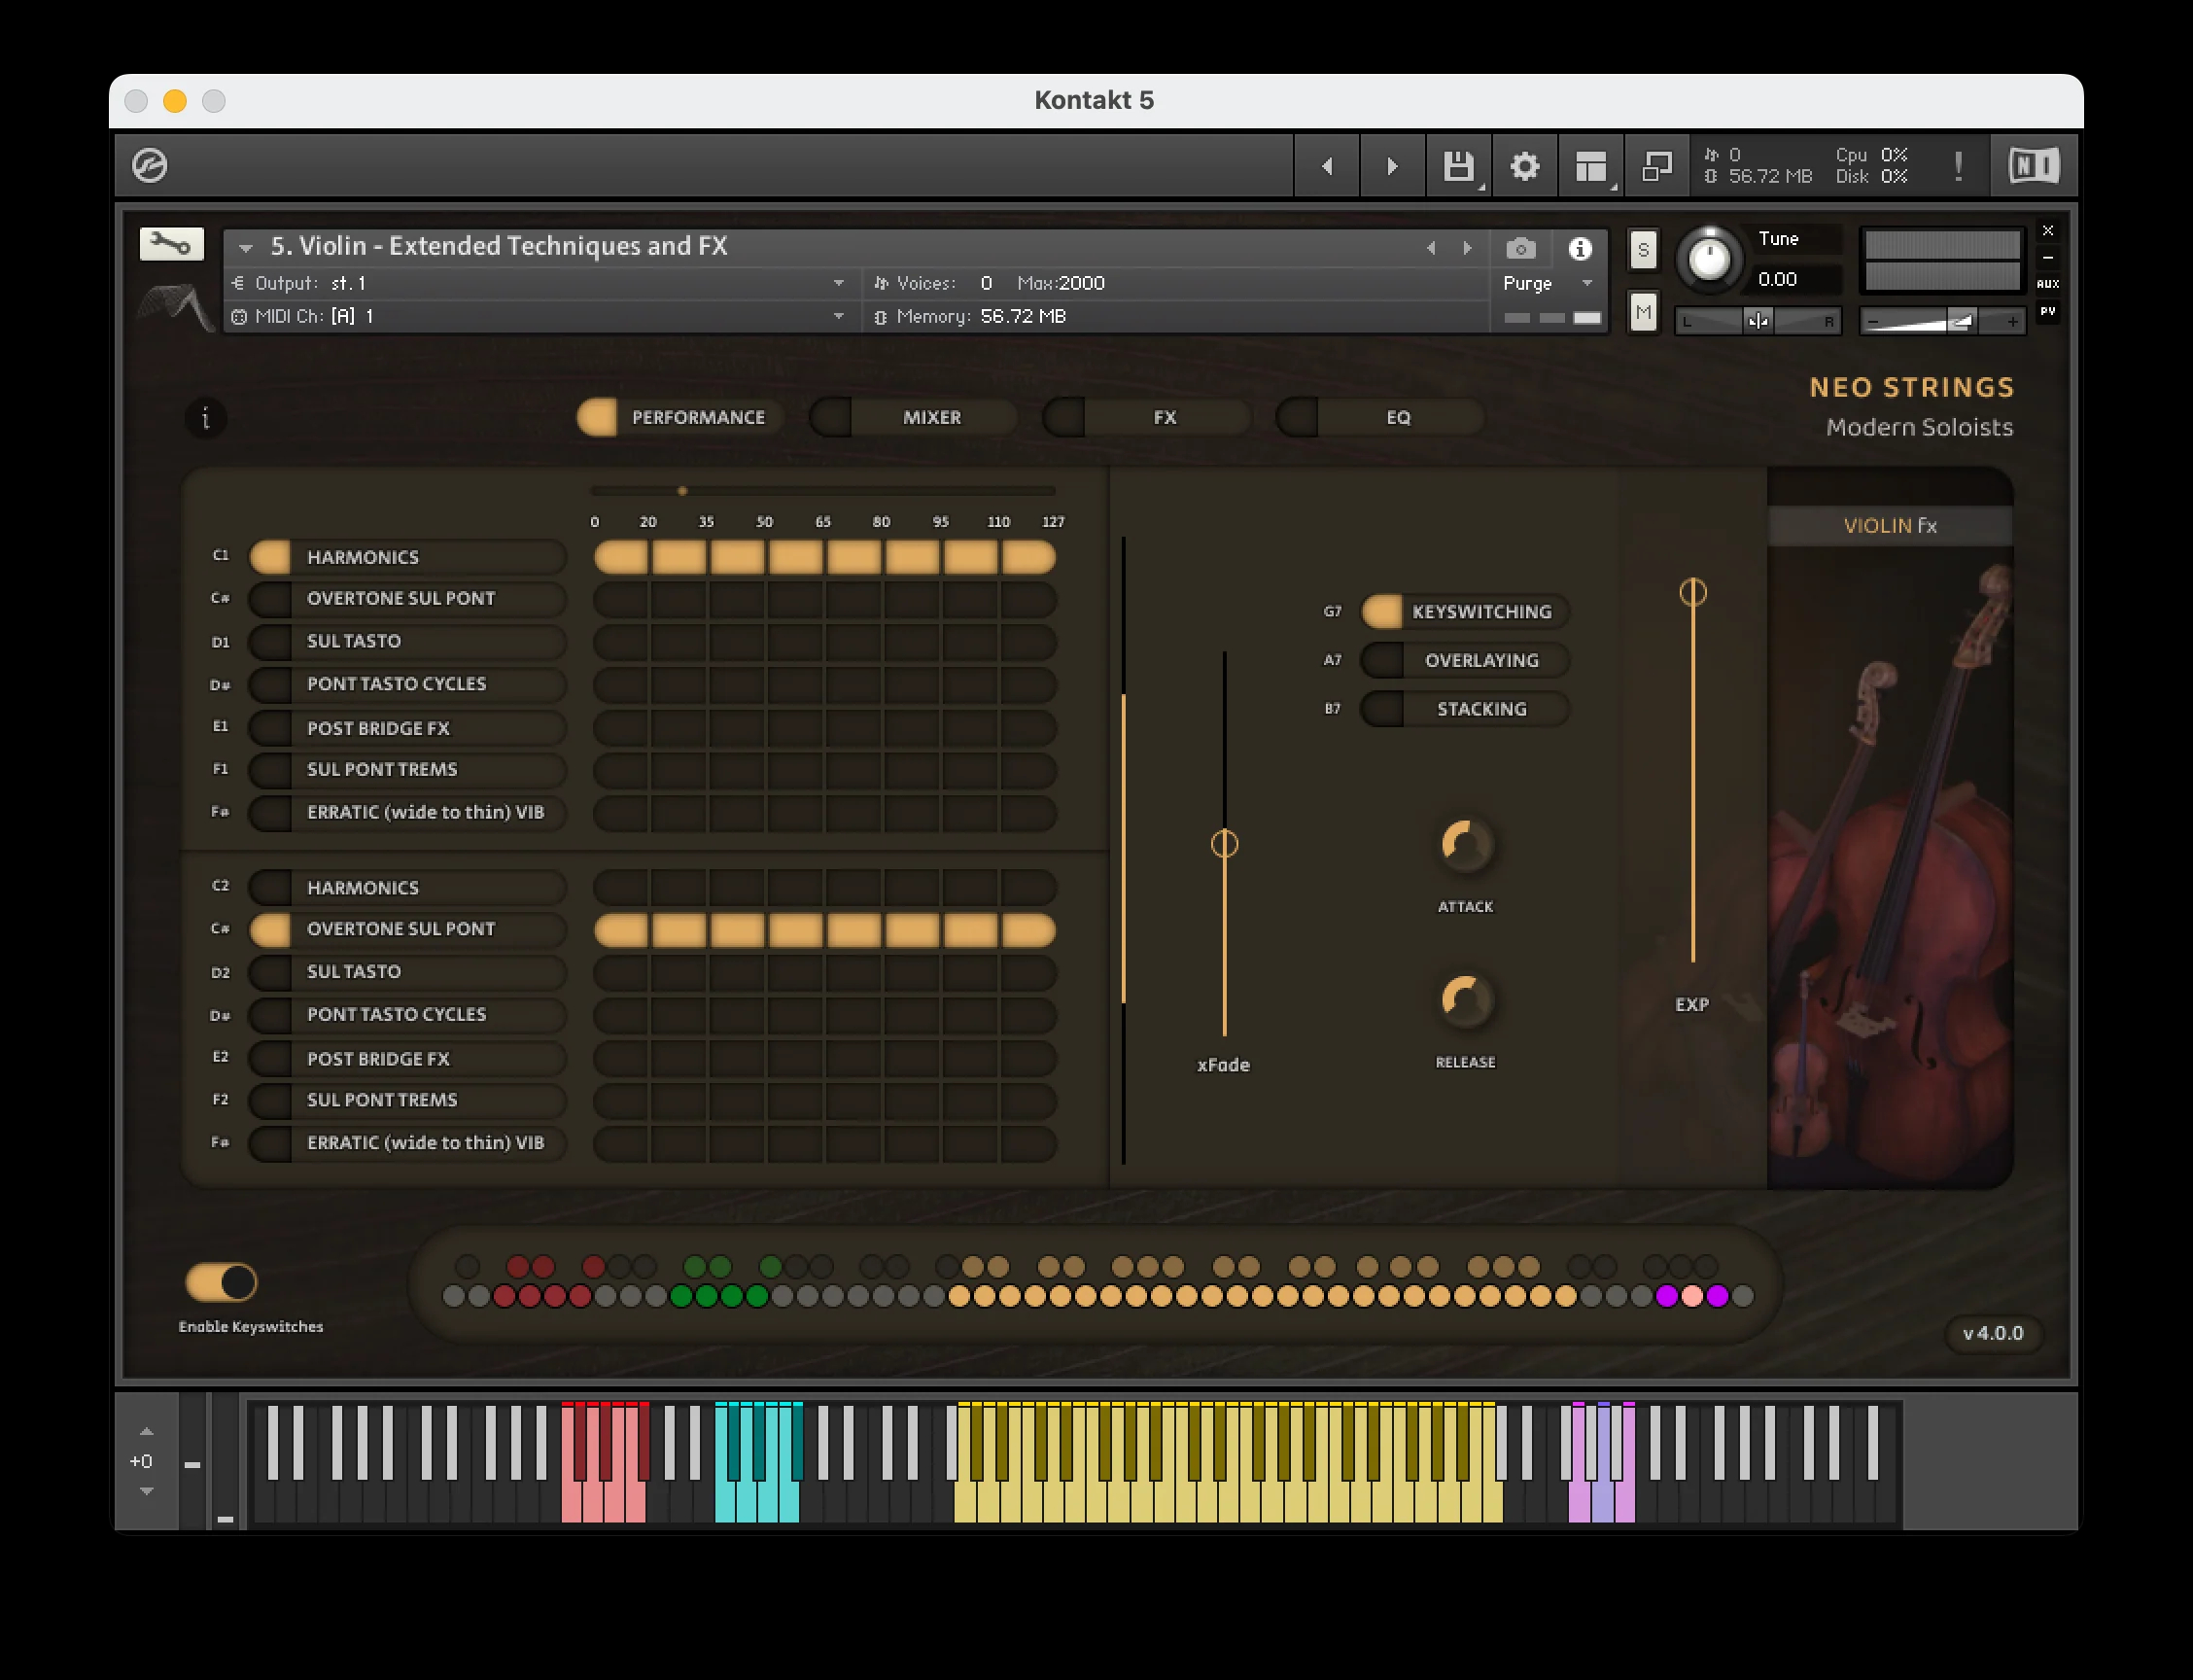Viewport: 2193px width, 1680px height.
Task: Click the RELEASE knob
Action: pos(1465,1001)
